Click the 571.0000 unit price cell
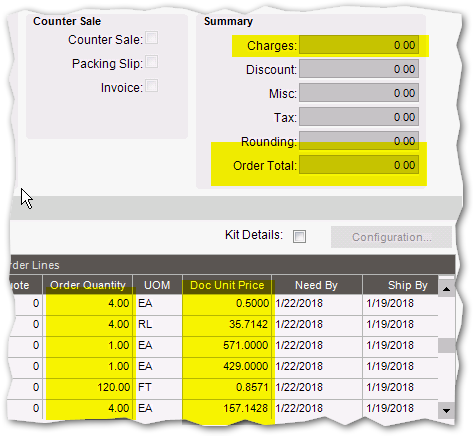This screenshot has width=474, height=436. pyautogui.click(x=227, y=345)
